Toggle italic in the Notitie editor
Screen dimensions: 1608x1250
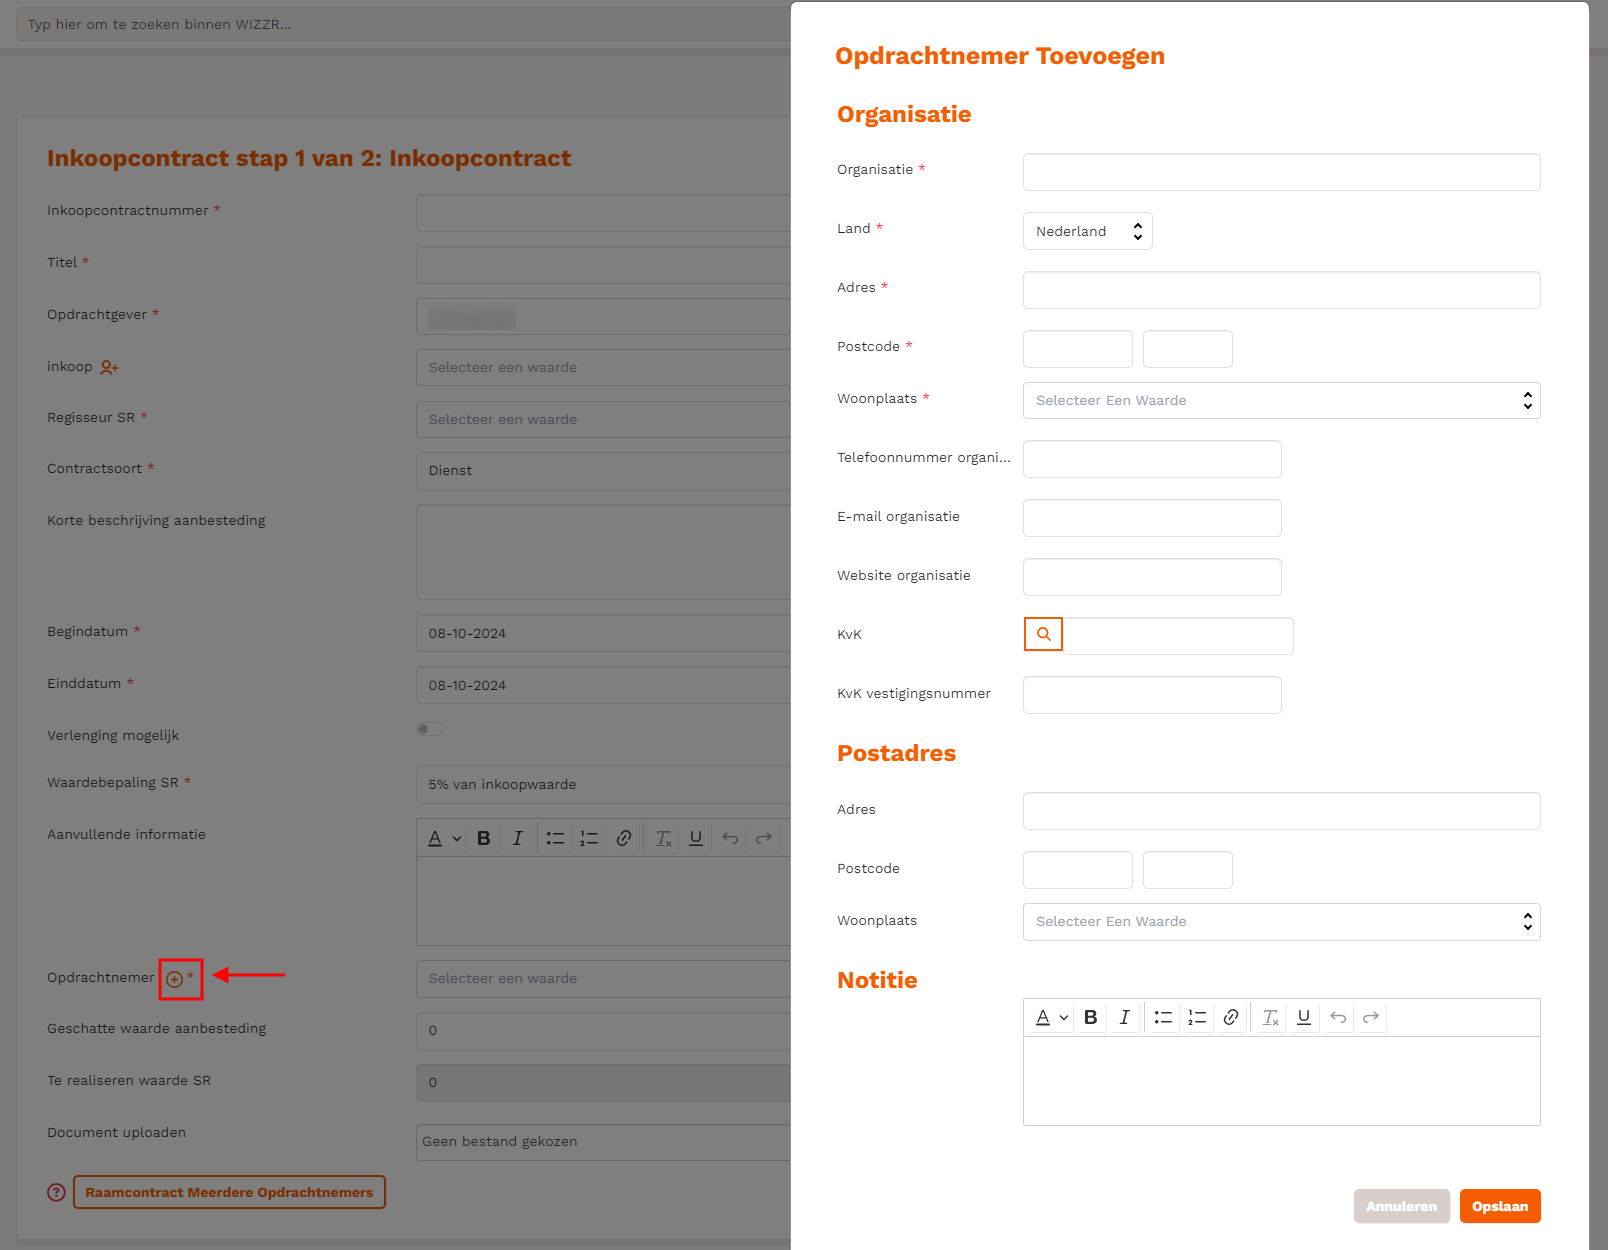pyautogui.click(x=1125, y=1017)
